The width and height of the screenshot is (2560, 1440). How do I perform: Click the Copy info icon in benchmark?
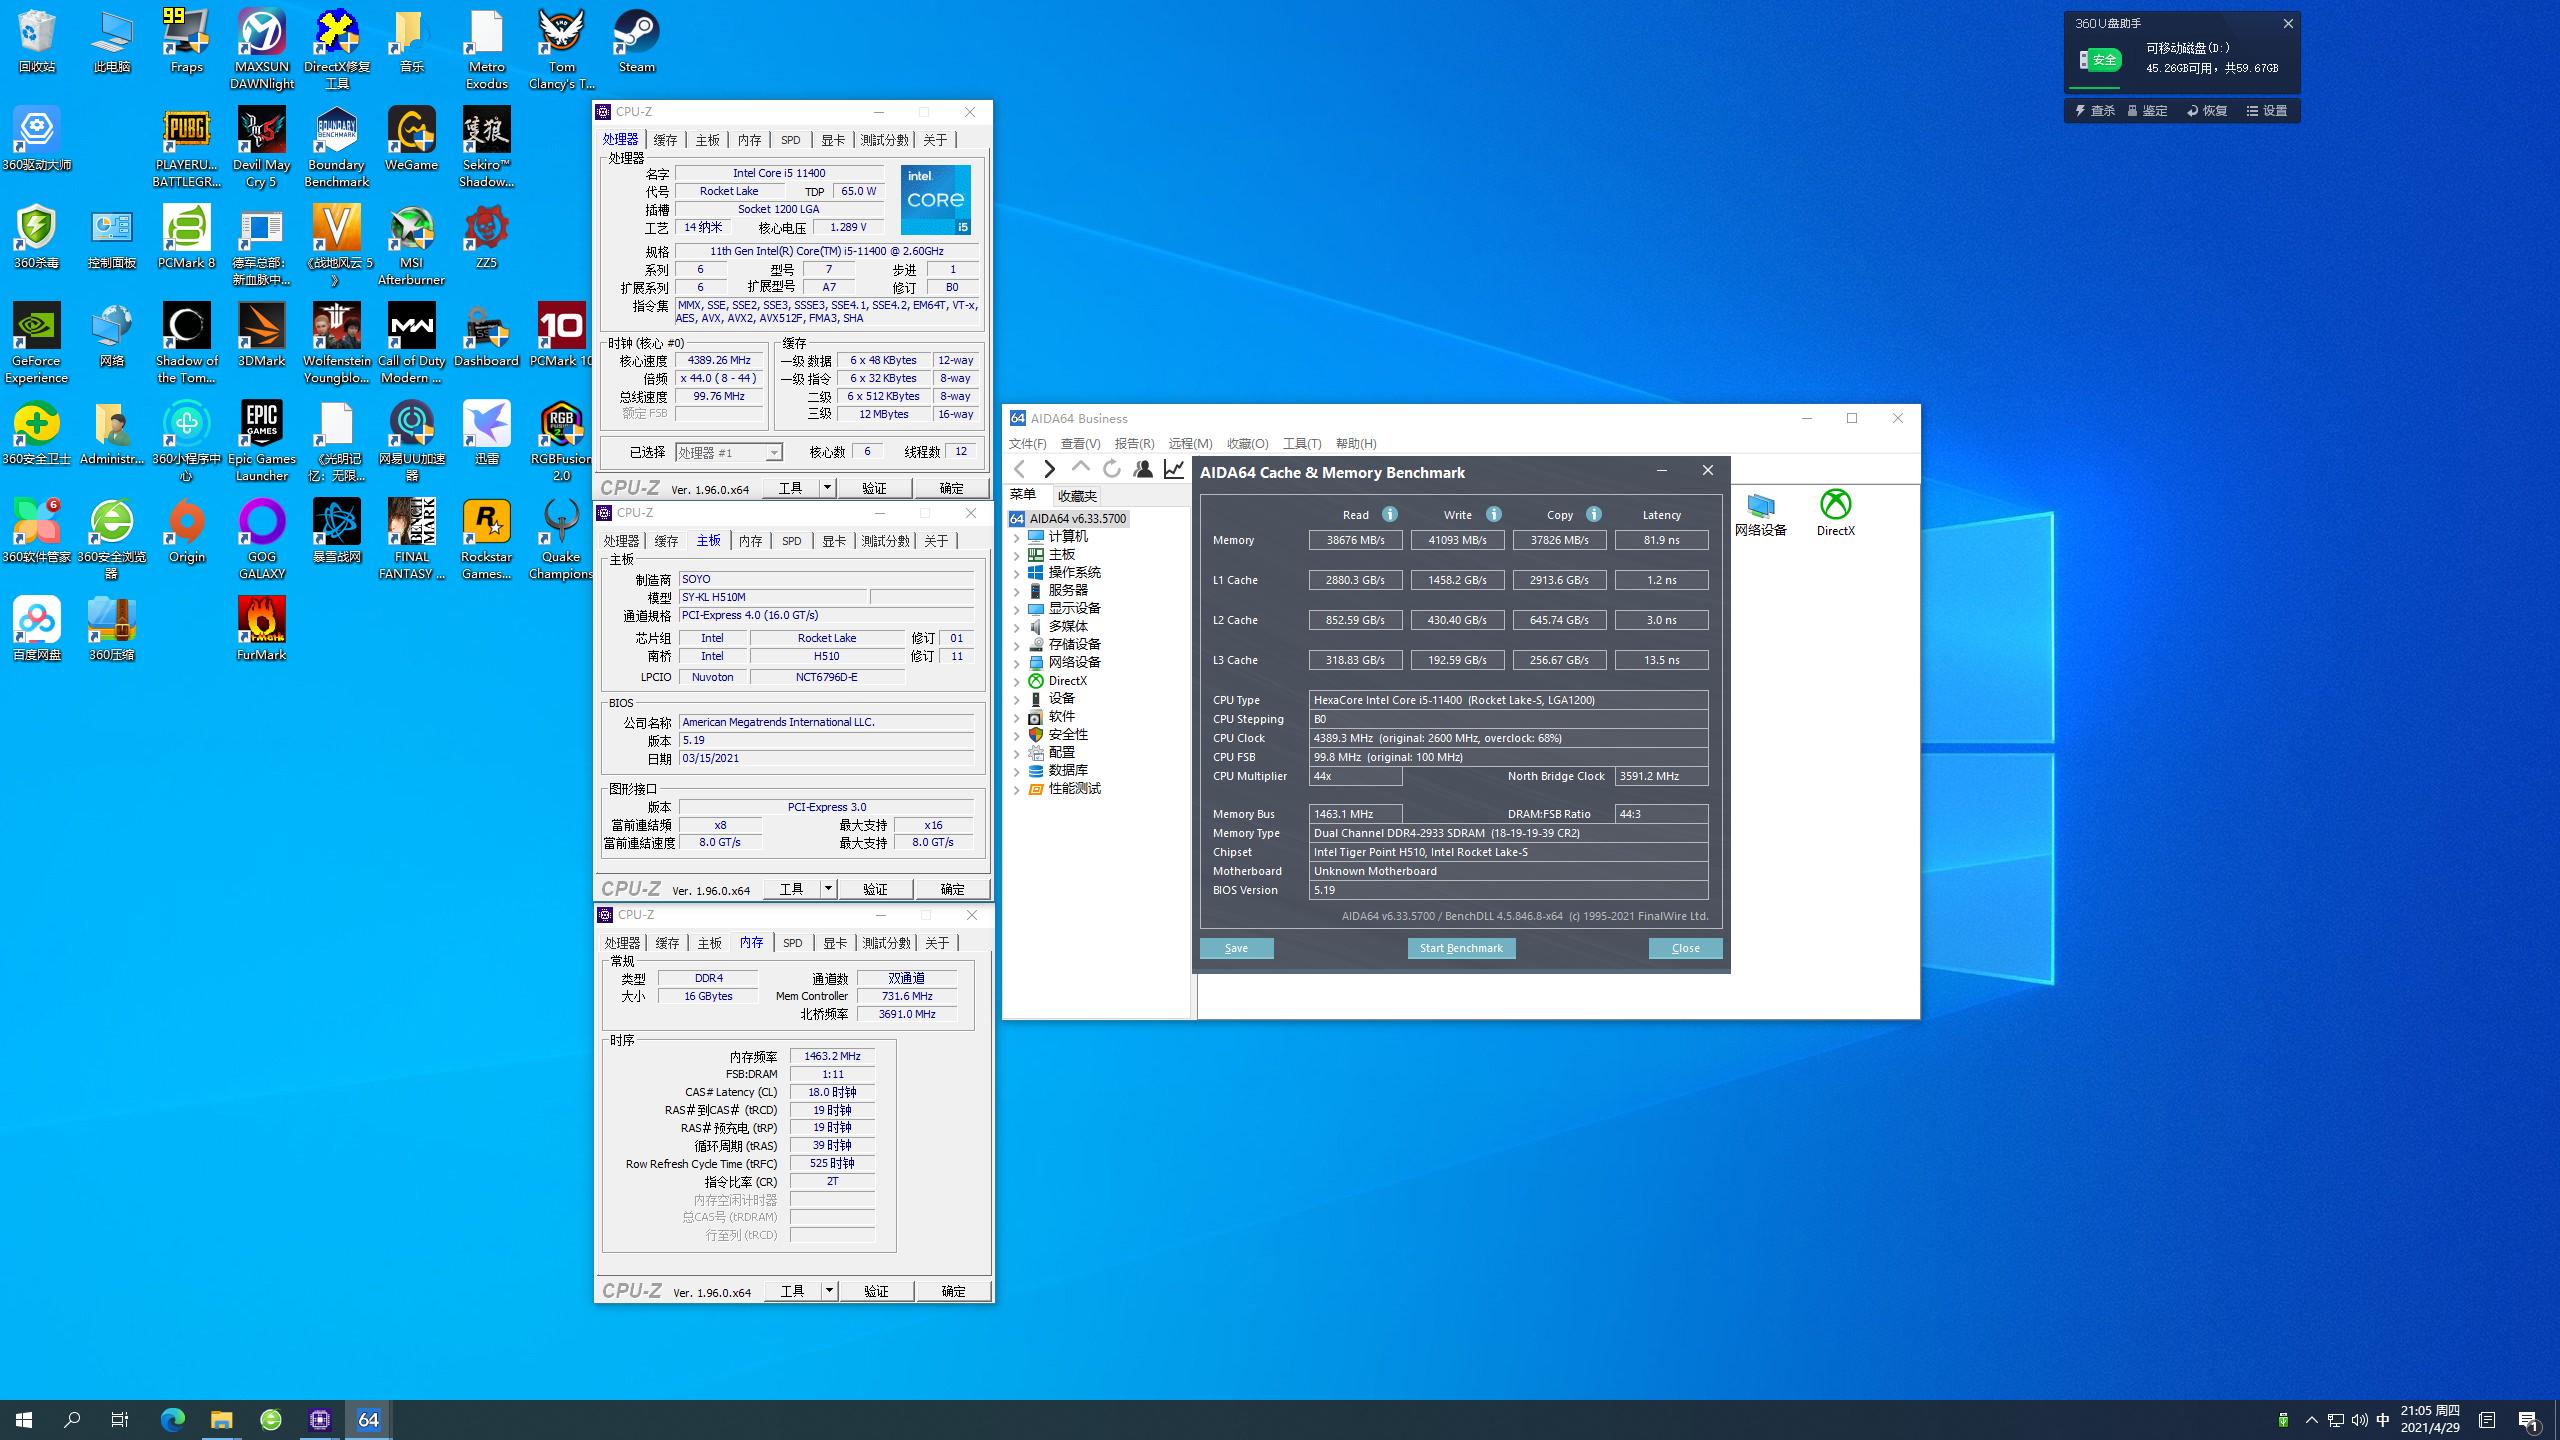click(x=1594, y=514)
